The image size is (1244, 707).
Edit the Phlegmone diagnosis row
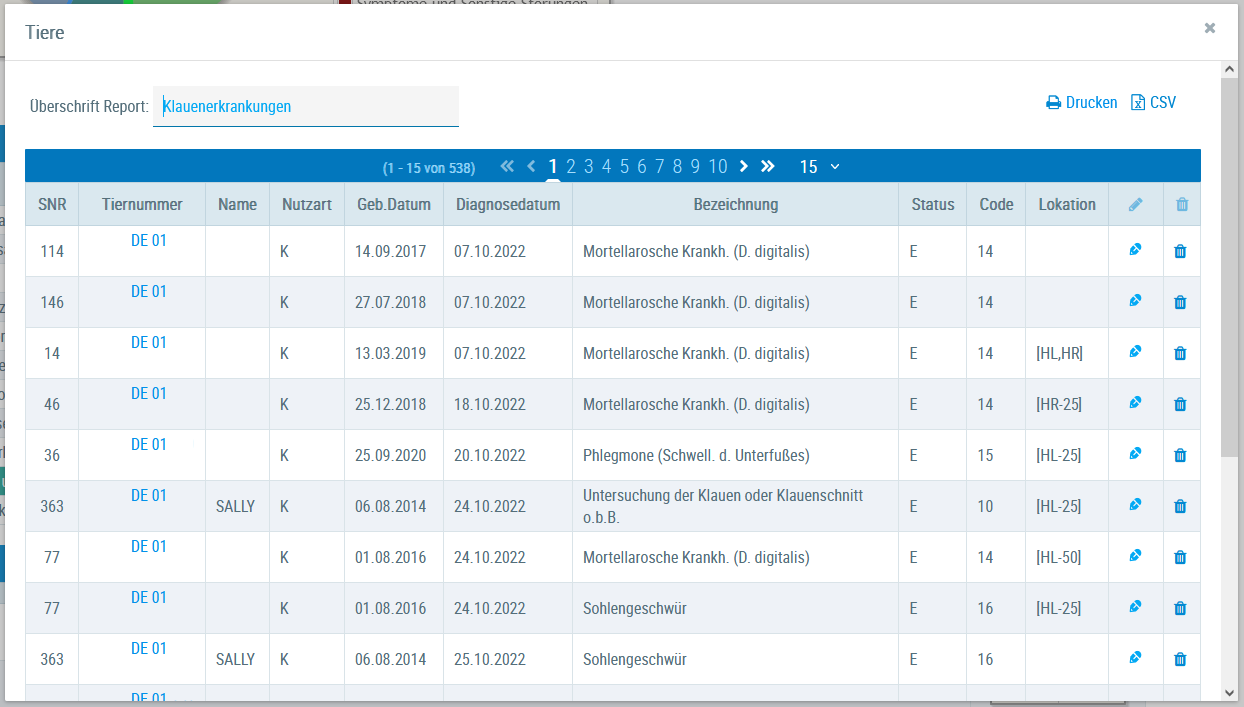pos(1135,454)
